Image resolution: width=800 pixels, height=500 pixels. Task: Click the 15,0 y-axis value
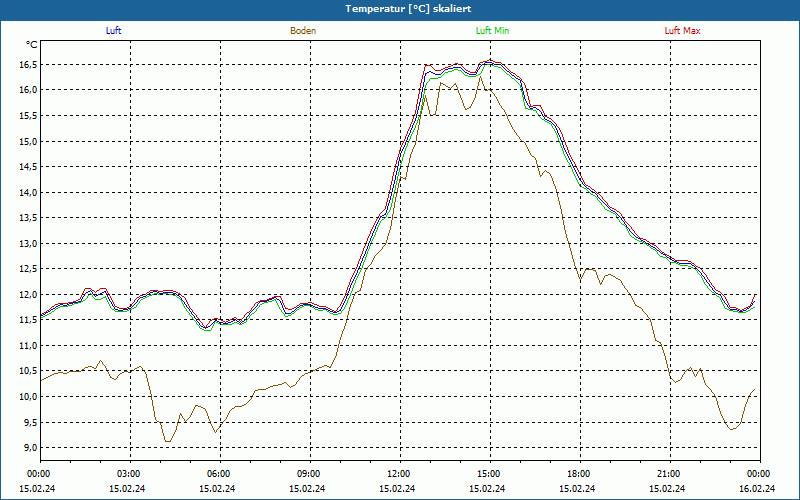pos(29,141)
